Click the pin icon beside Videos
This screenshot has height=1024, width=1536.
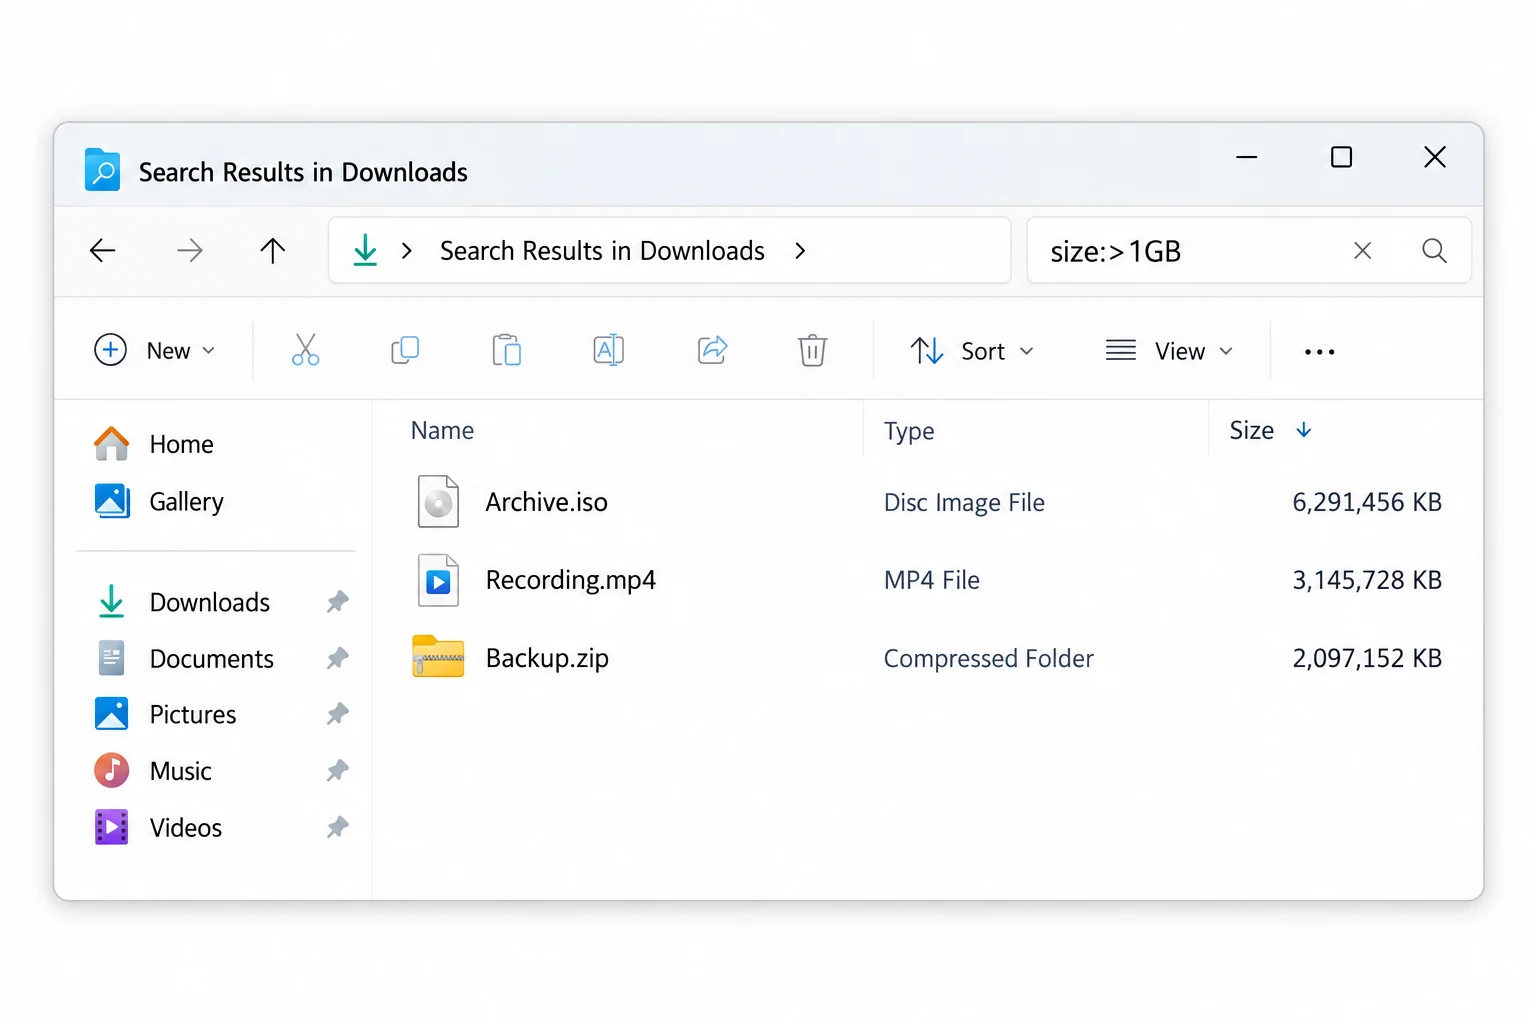338,828
